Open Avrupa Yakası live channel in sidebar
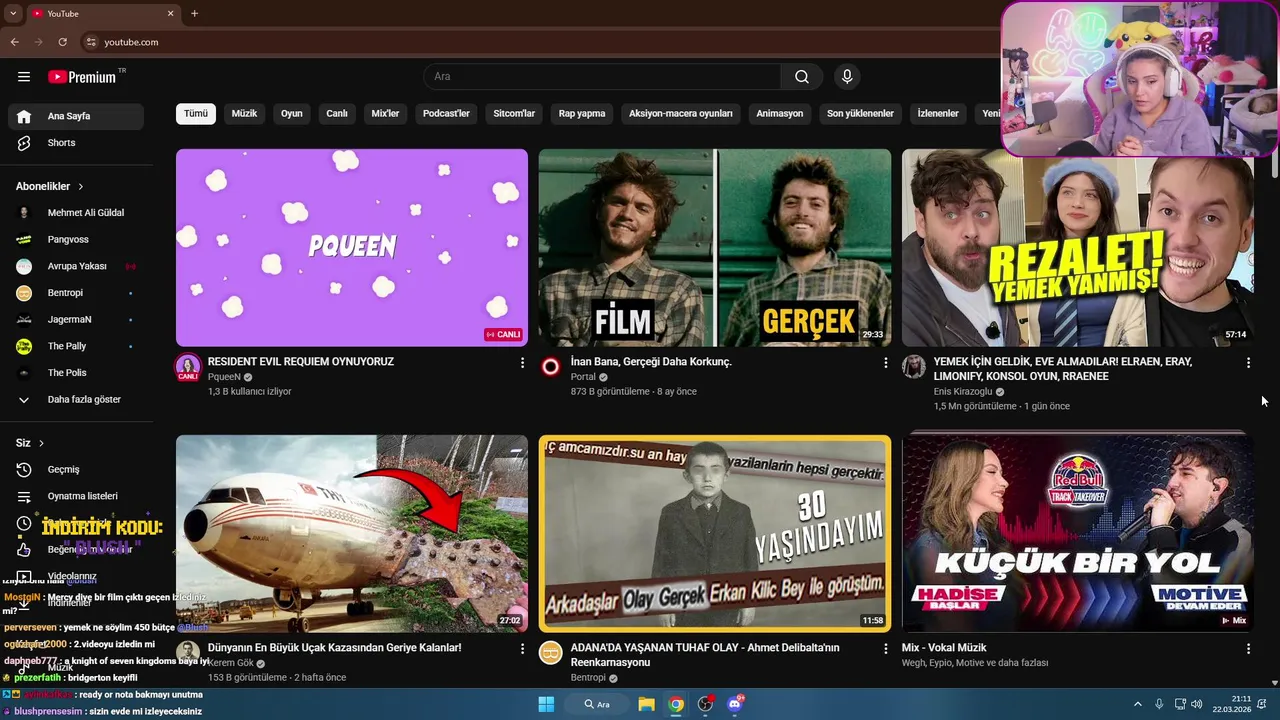Viewport: 1280px width, 720px height. 76,266
